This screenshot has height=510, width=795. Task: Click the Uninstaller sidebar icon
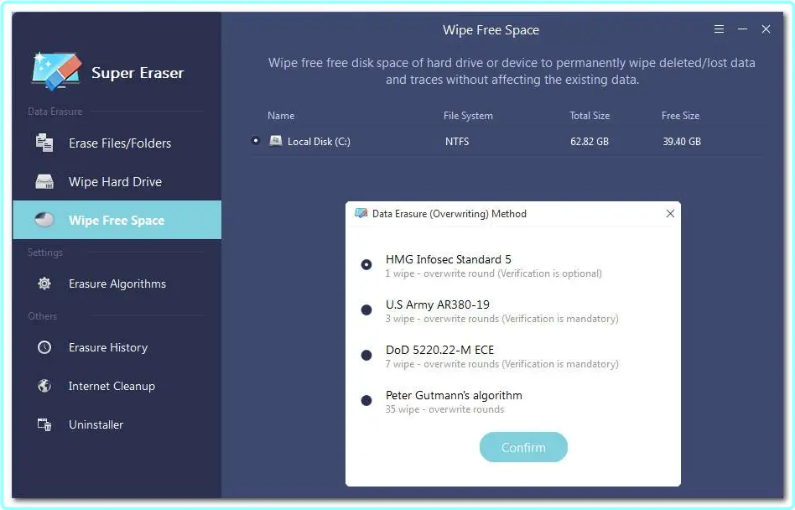[44, 425]
